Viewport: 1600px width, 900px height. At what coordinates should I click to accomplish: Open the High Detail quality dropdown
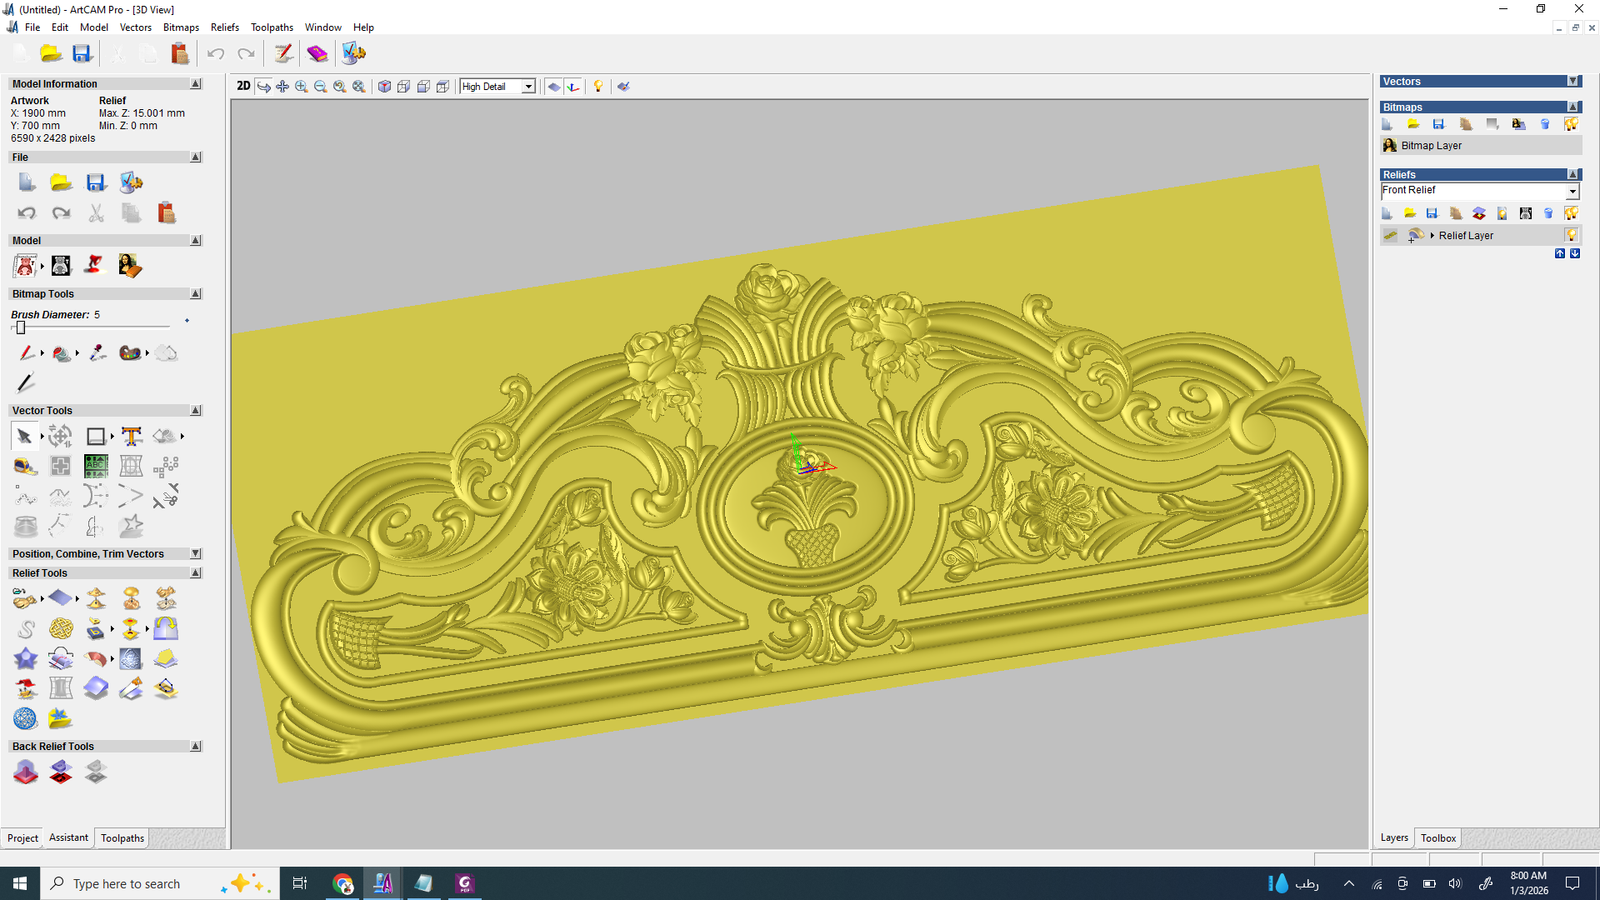528,87
